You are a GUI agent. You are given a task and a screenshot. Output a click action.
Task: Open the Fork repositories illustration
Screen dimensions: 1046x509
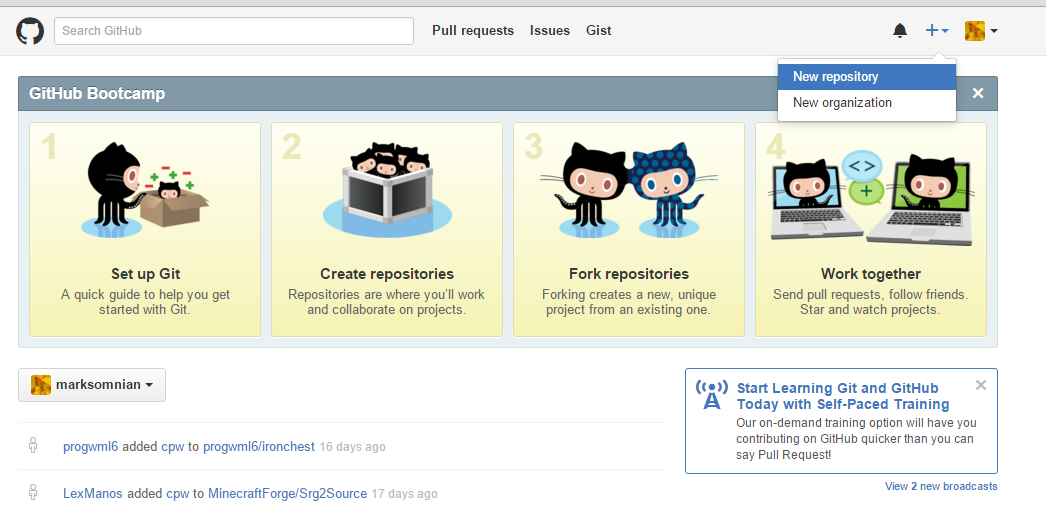tap(628, 190)
